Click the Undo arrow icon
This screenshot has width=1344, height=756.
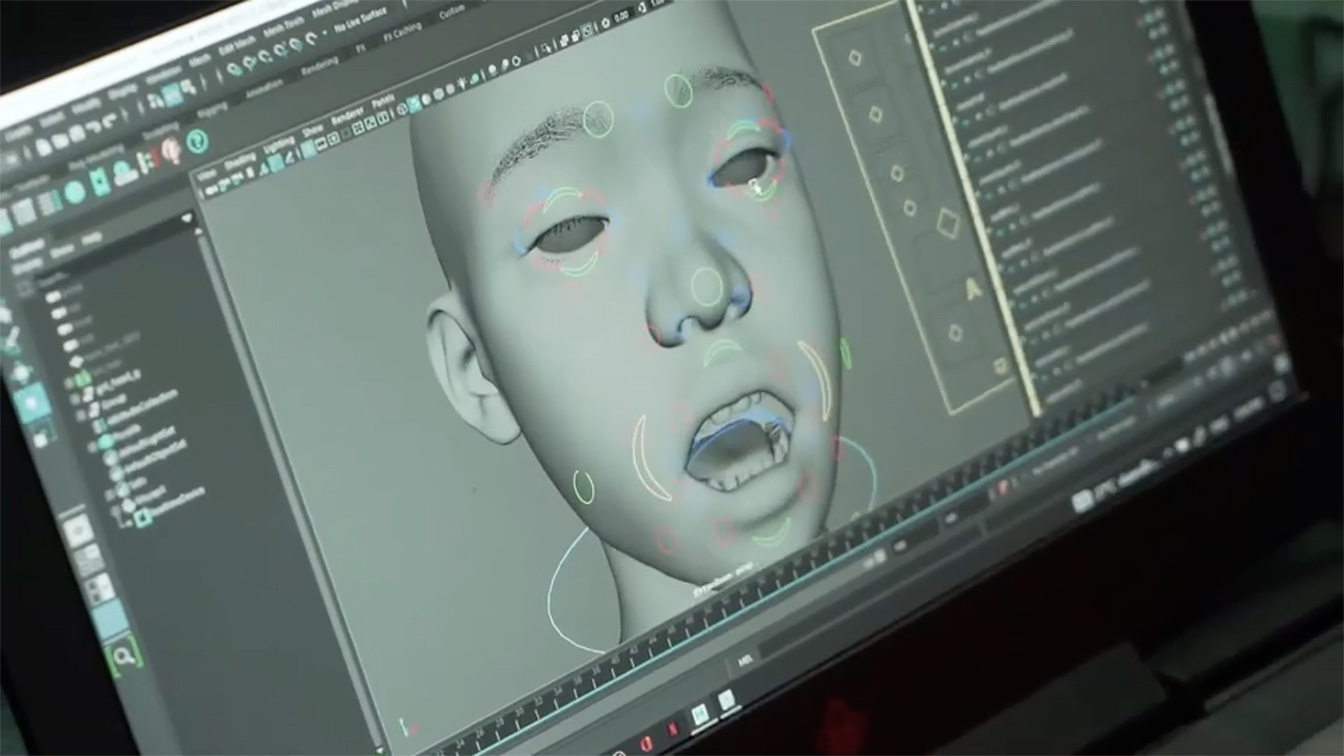[94, 126]
